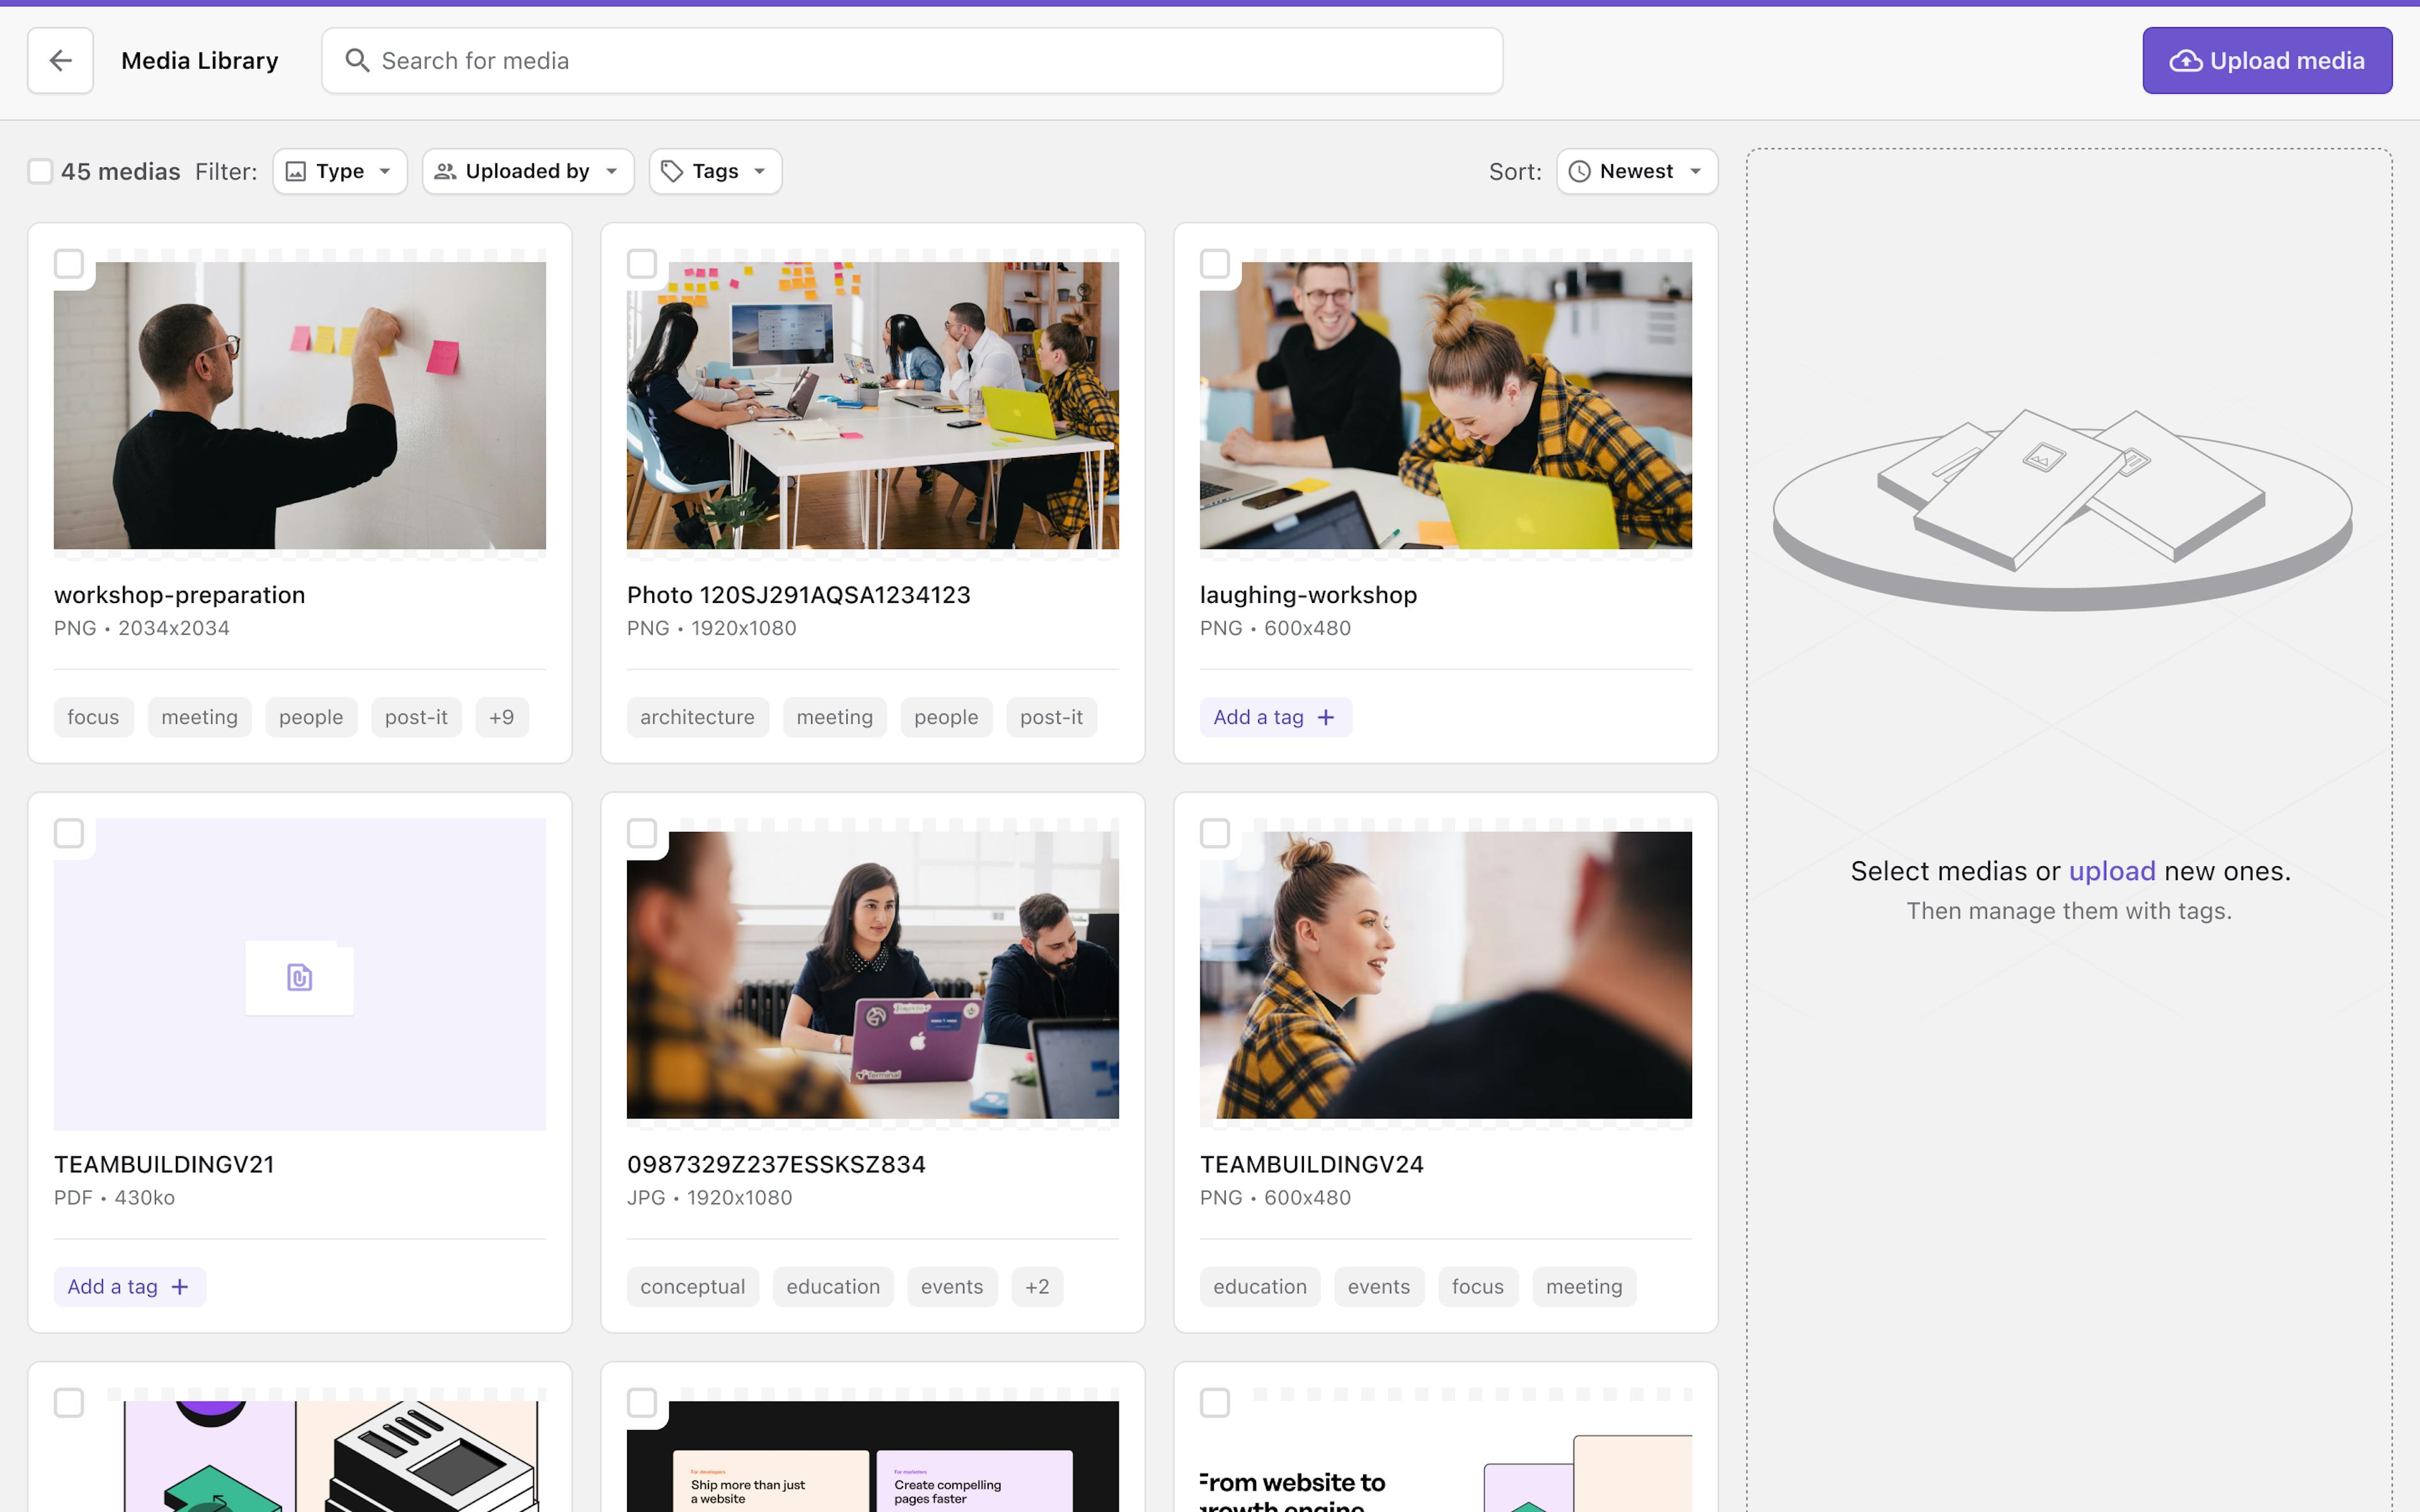Click the TEAMBUILDINGV21 file name
Screen dimensions: 2420x1512
point(164,1165)
